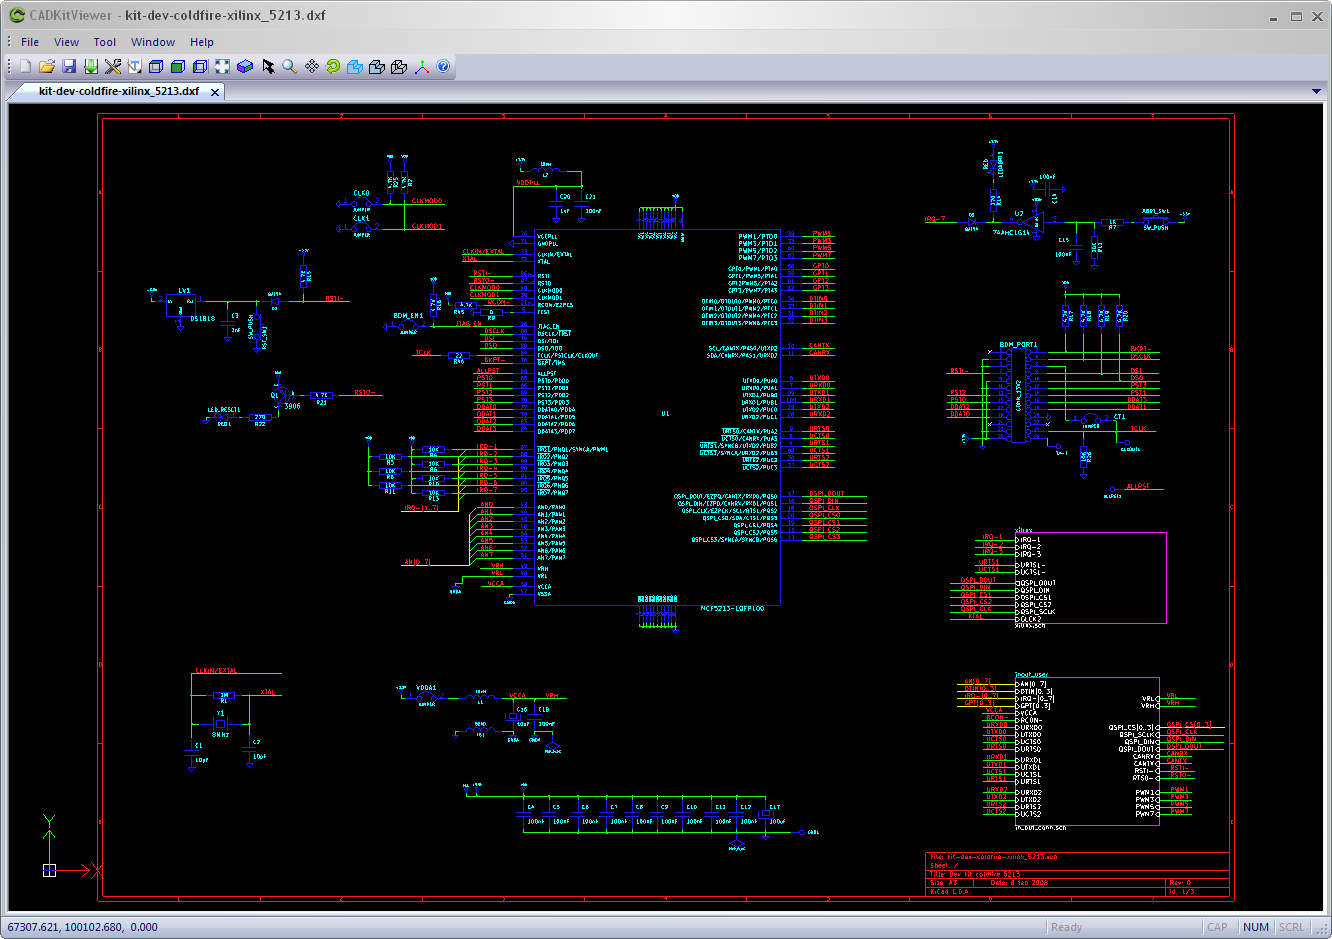This screenshot has width=1332, height=939.
Task: Open the Help icon with the question mark
Action: (x=443, y=66)
